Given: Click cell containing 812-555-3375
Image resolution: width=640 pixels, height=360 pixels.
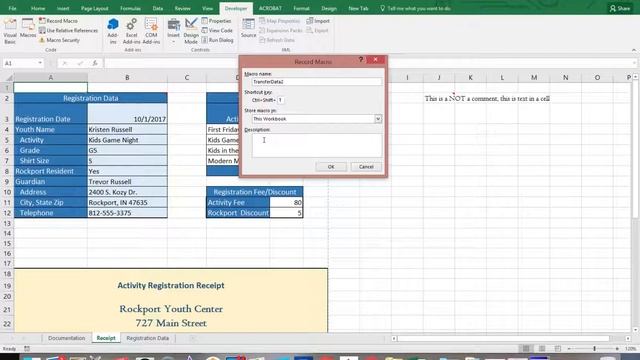Looking at the screenshot, I should point(127,213).
